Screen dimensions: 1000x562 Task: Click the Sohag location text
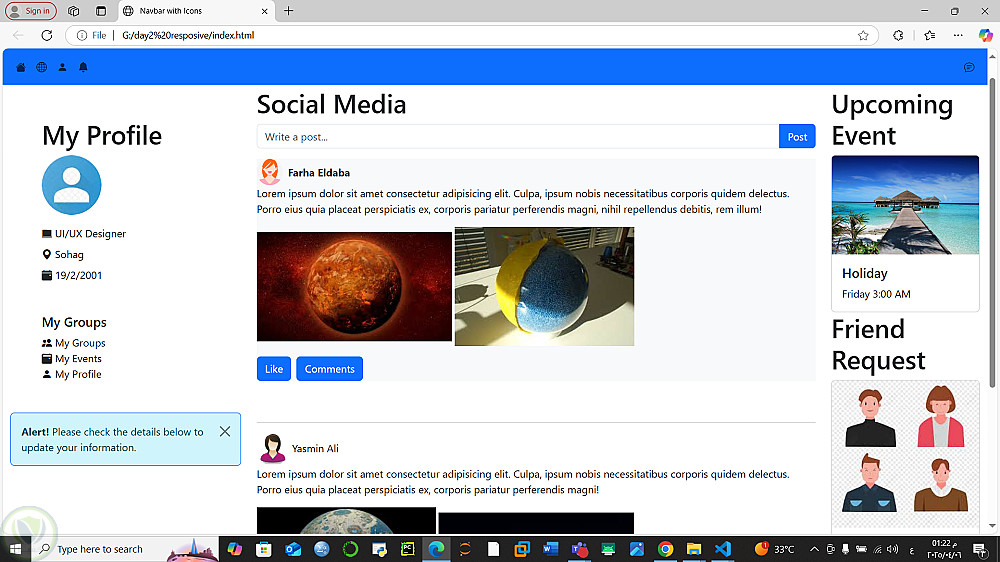click(x=69, y=255)
